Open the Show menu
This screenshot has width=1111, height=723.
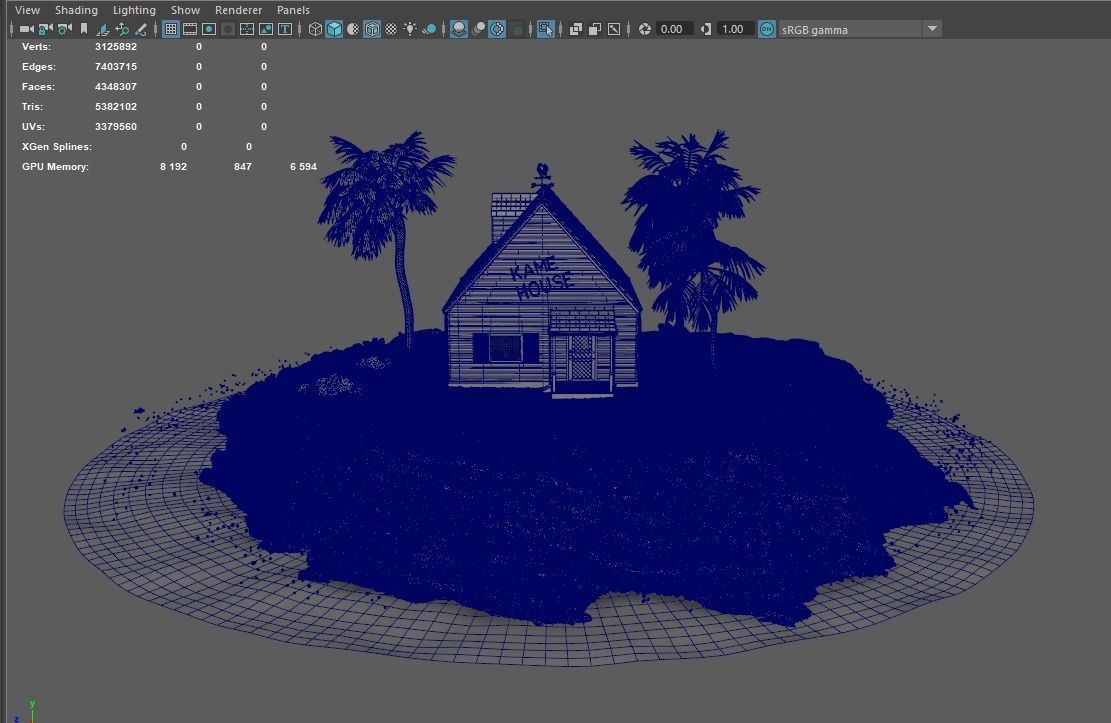point(185,10)
